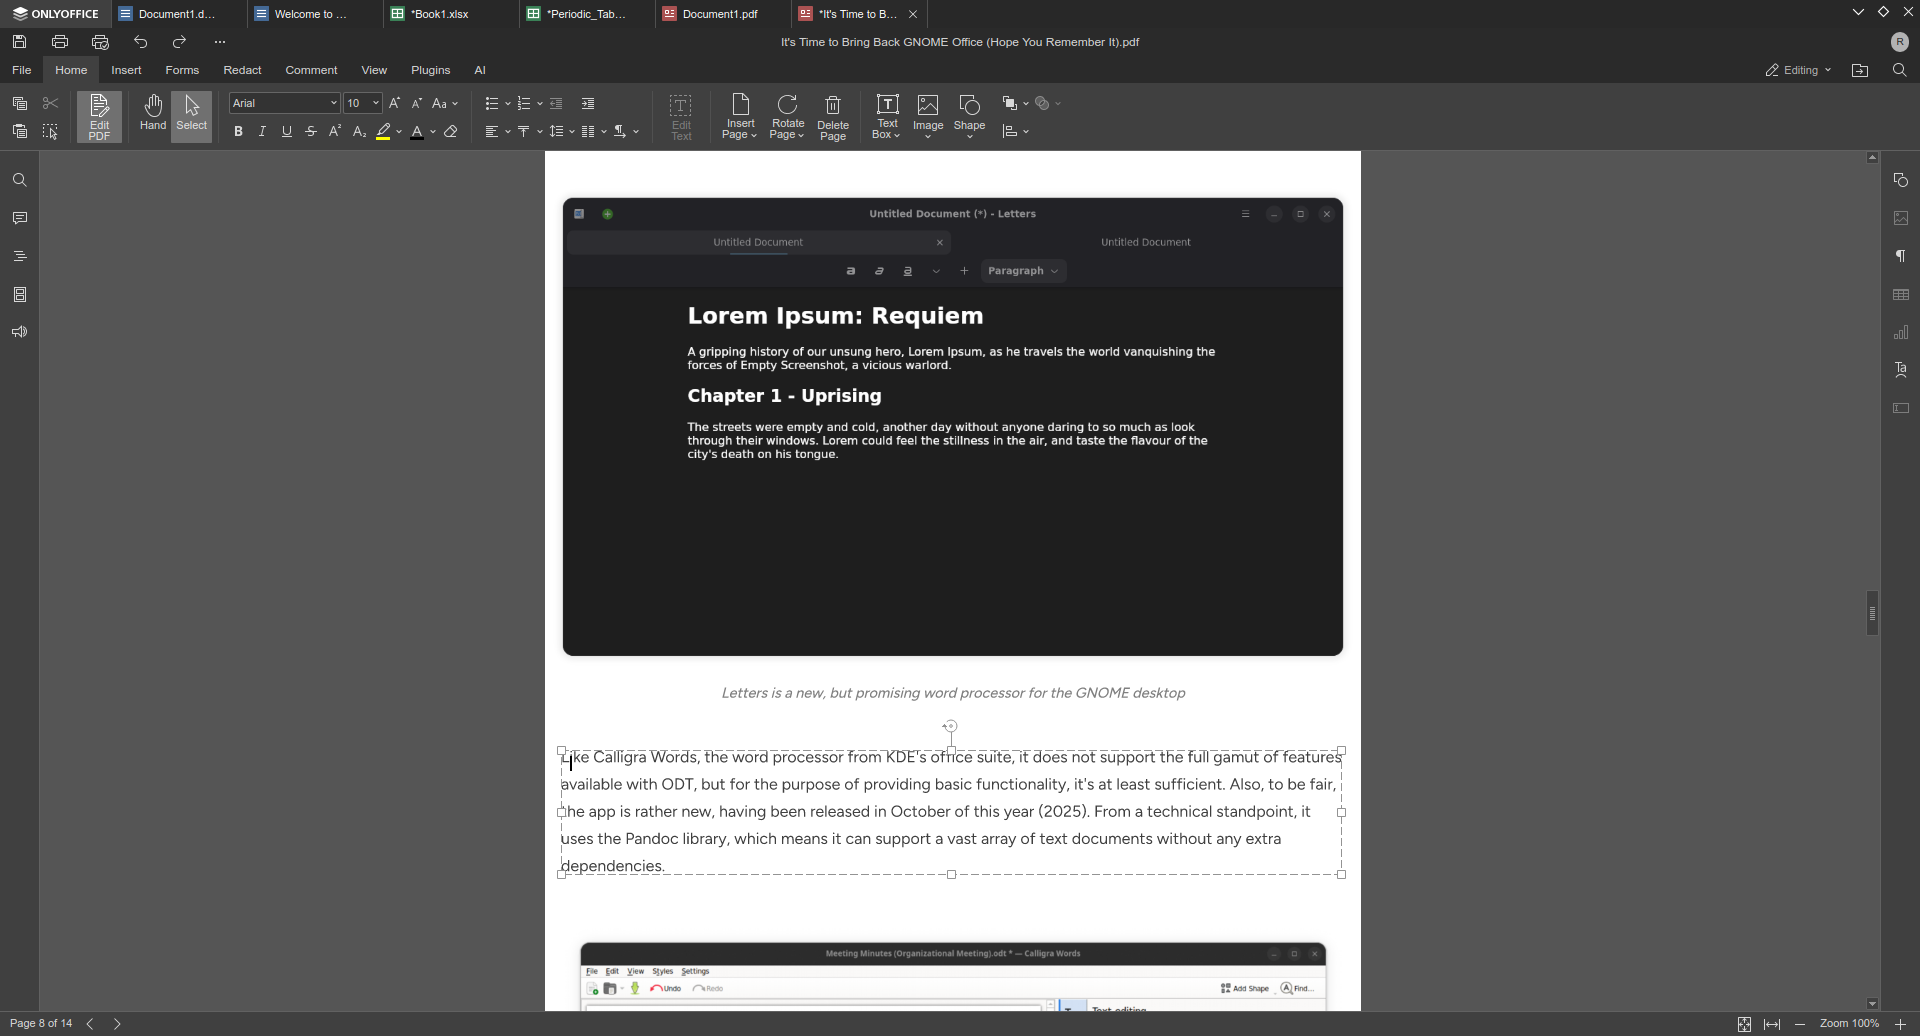1920x1036 pixels.
Task: Click the Delete Page icon
Action: [832, 117]
